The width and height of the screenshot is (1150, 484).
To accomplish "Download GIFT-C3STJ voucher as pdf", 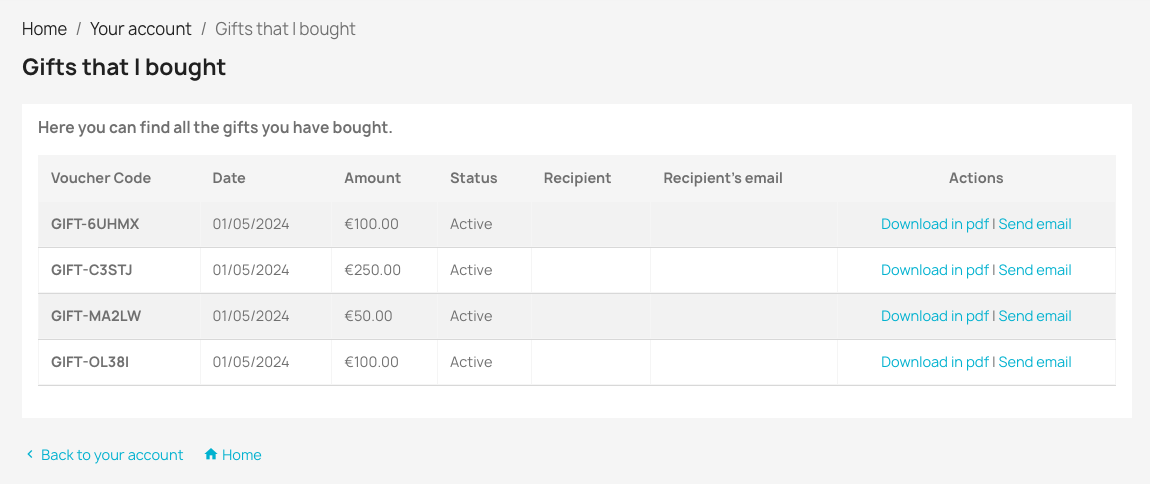I will tap(934, 270).
